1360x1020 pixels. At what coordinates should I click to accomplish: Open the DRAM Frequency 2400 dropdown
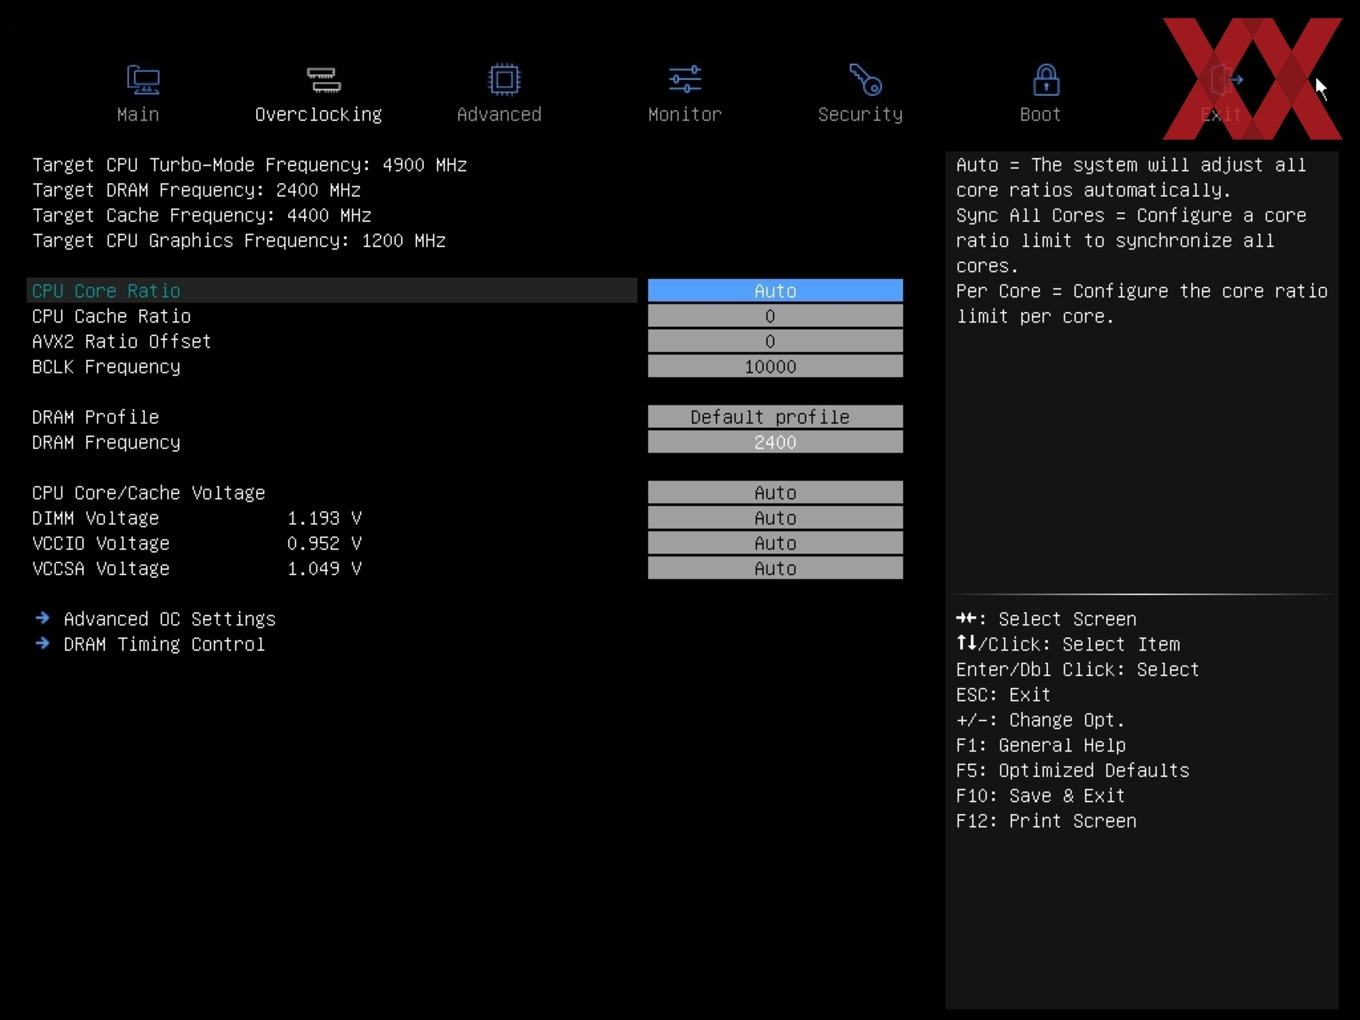click(775, 442)
